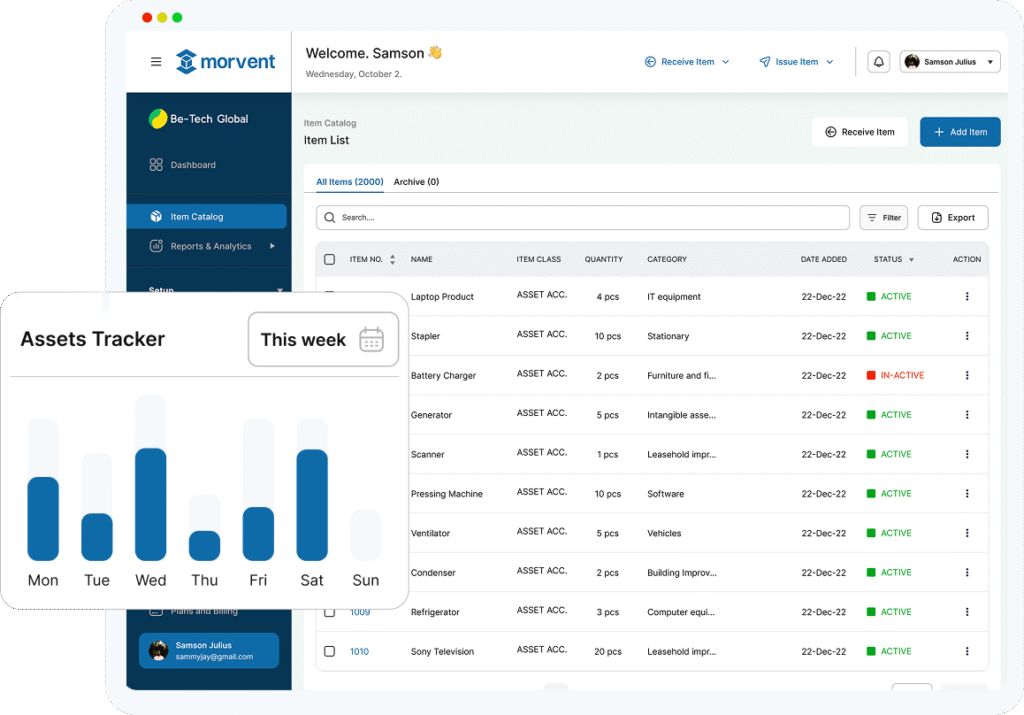Click the Export button
This screenshot has width=1024, height=715.
tap(952, 218)
